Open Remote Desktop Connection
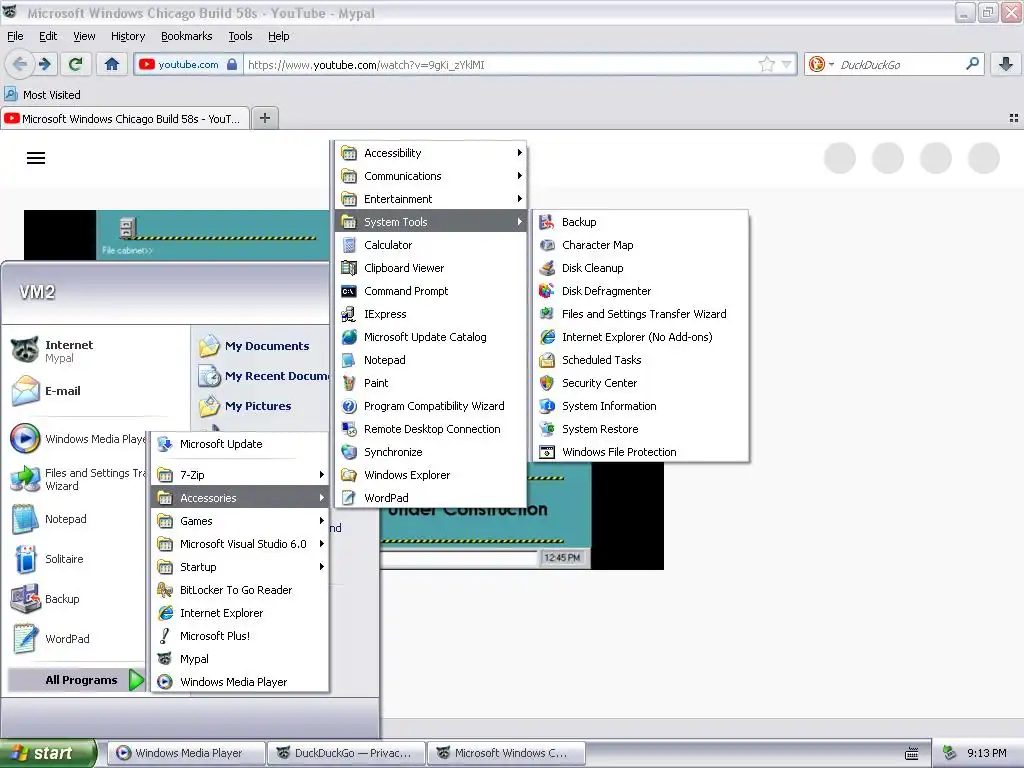The width and height of the screenshot is (1024, 768). (x=430, y=429)
